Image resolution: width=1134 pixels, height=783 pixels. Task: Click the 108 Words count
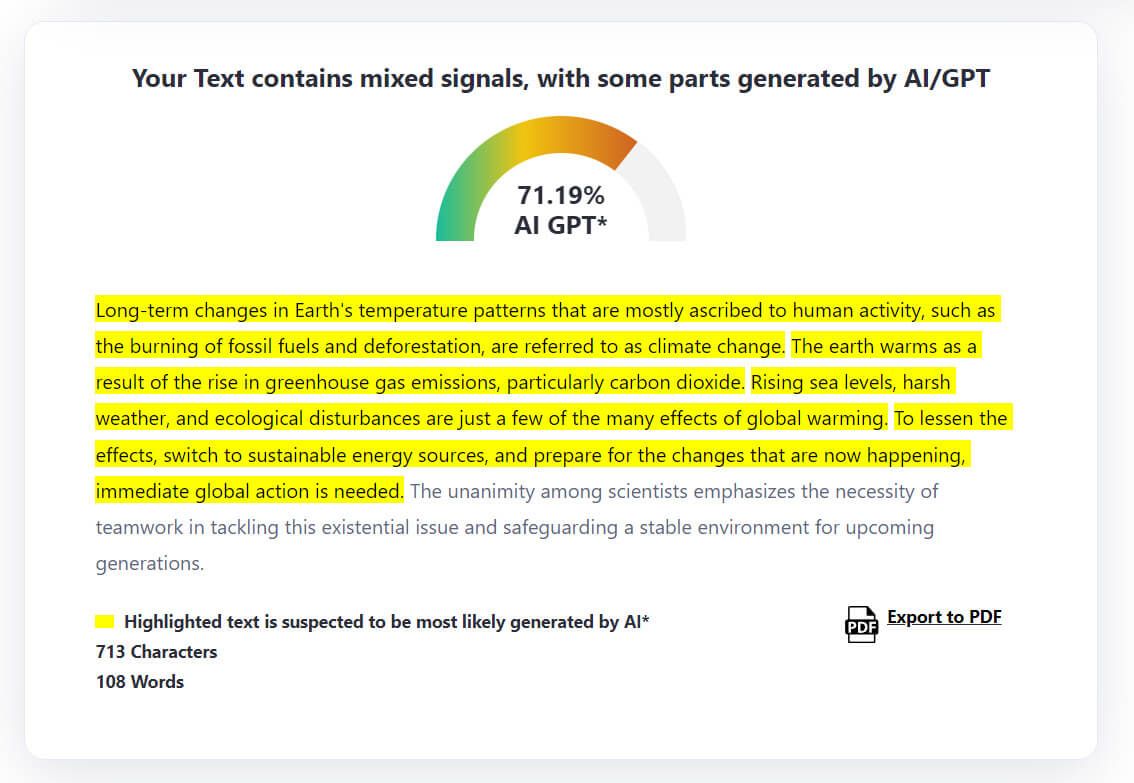pos(140,682)
